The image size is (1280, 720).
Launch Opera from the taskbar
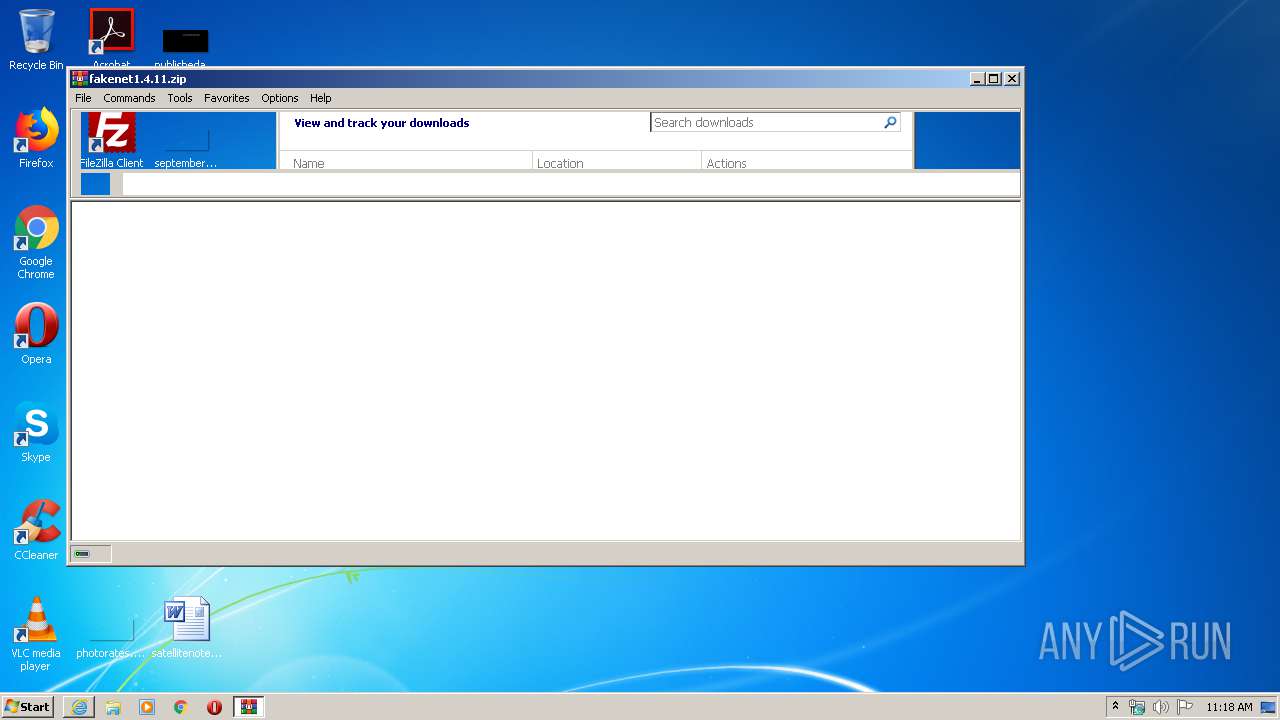tap(214, 707)
